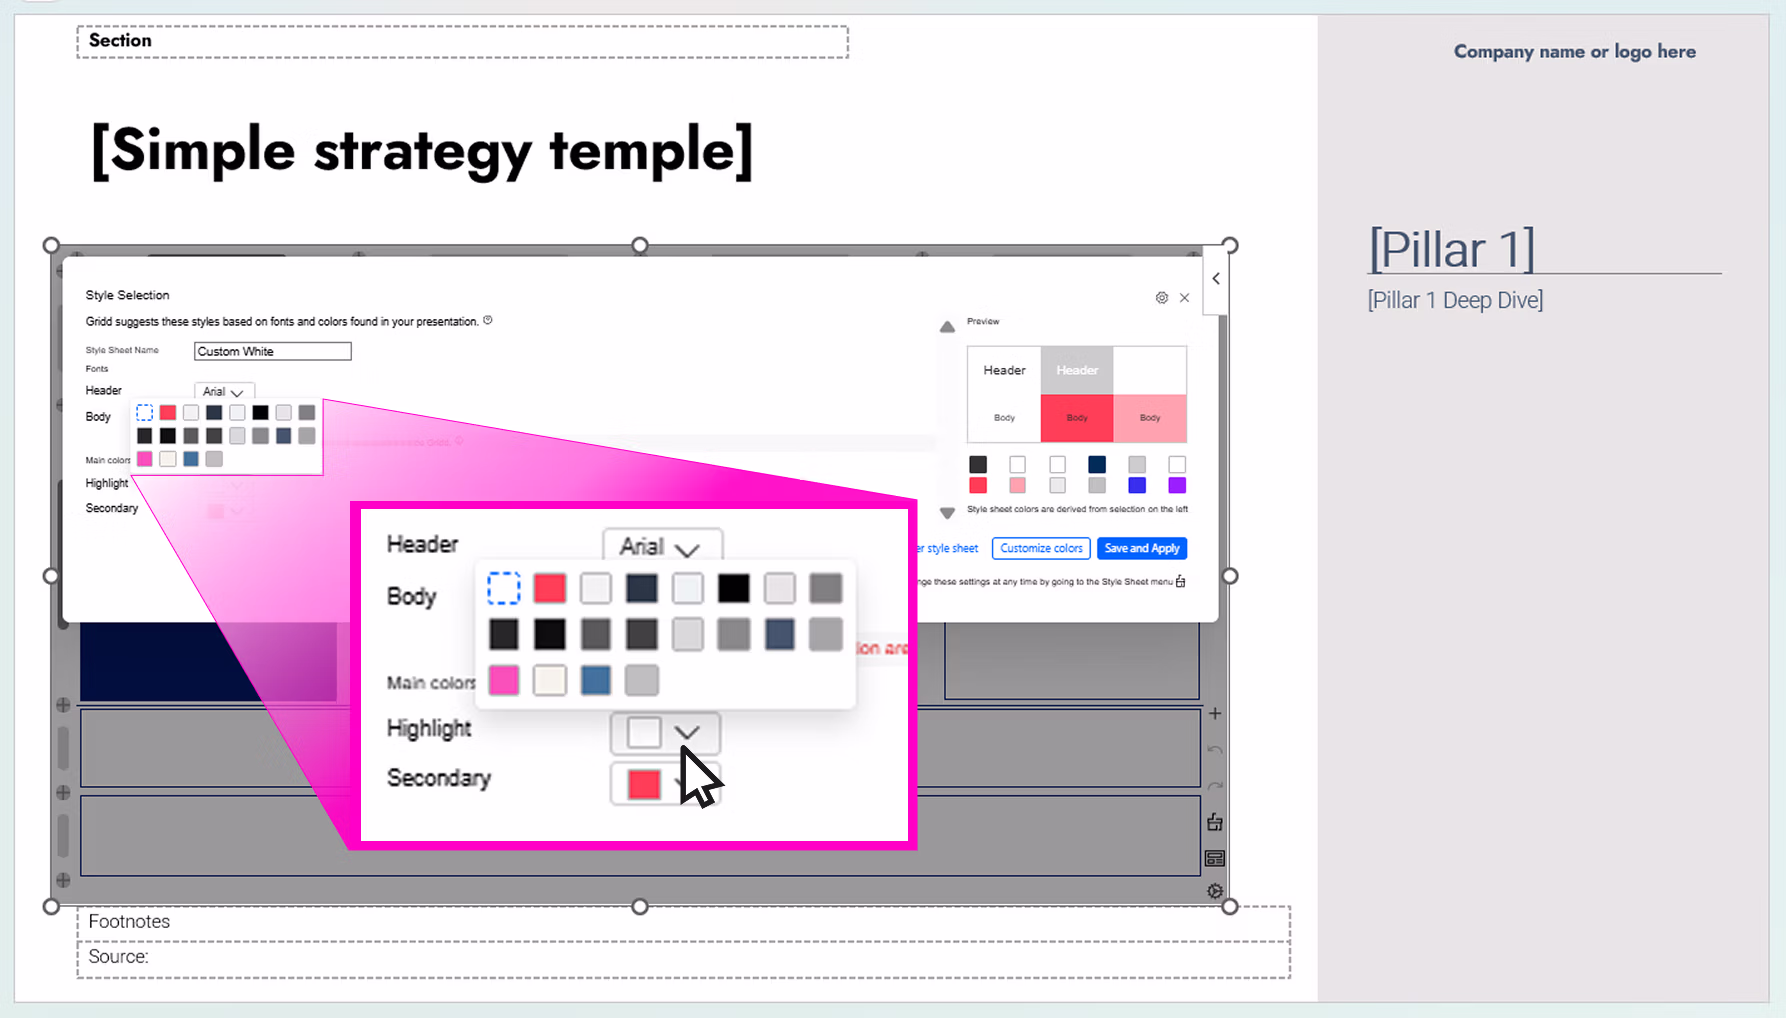The height and width of the screenshot is (1018, 1786).
Task: Click the gear icon at the slide's bottom right
Action: (1215, 890)
